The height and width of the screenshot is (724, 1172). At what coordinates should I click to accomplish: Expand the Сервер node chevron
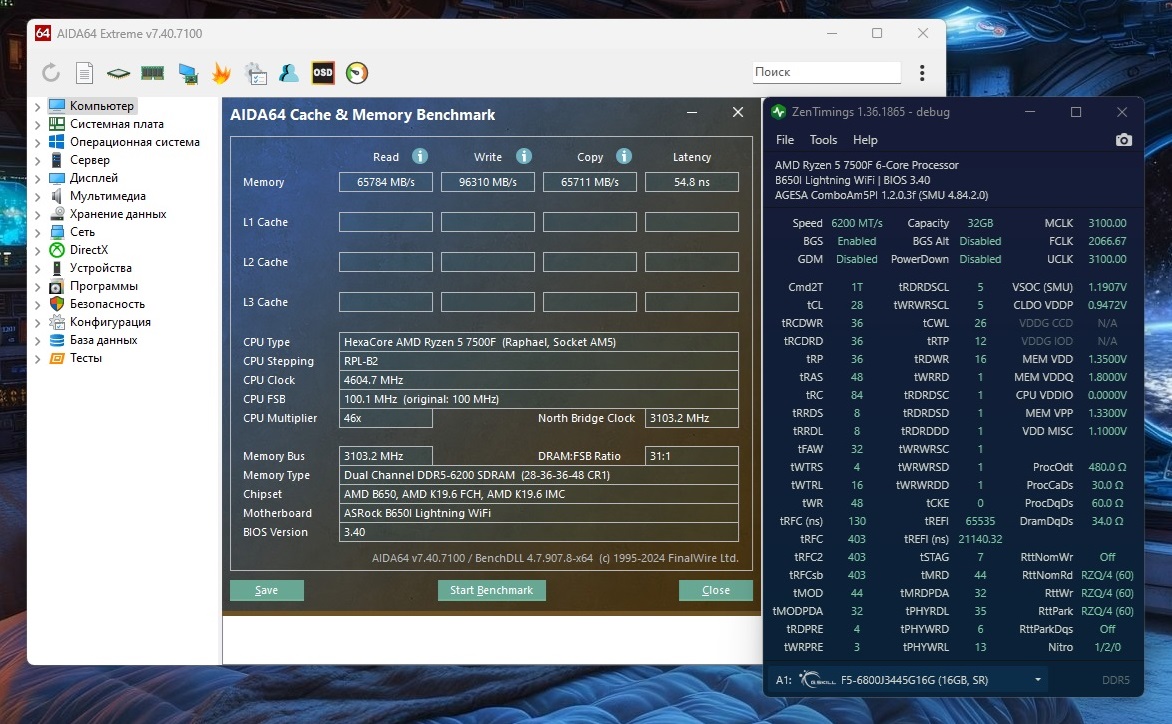[37, 161]
